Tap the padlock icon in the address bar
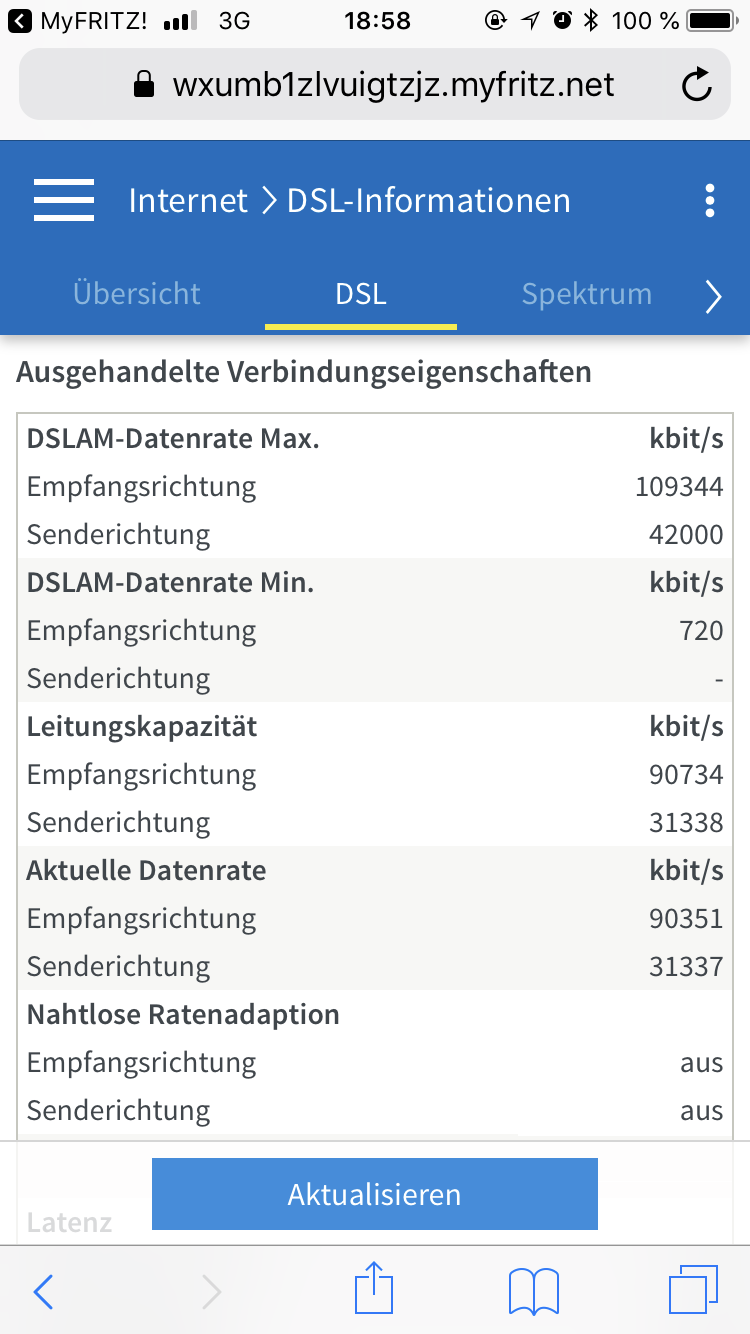This screenshot has width=750, height=1334. click(x=145, y=85)
